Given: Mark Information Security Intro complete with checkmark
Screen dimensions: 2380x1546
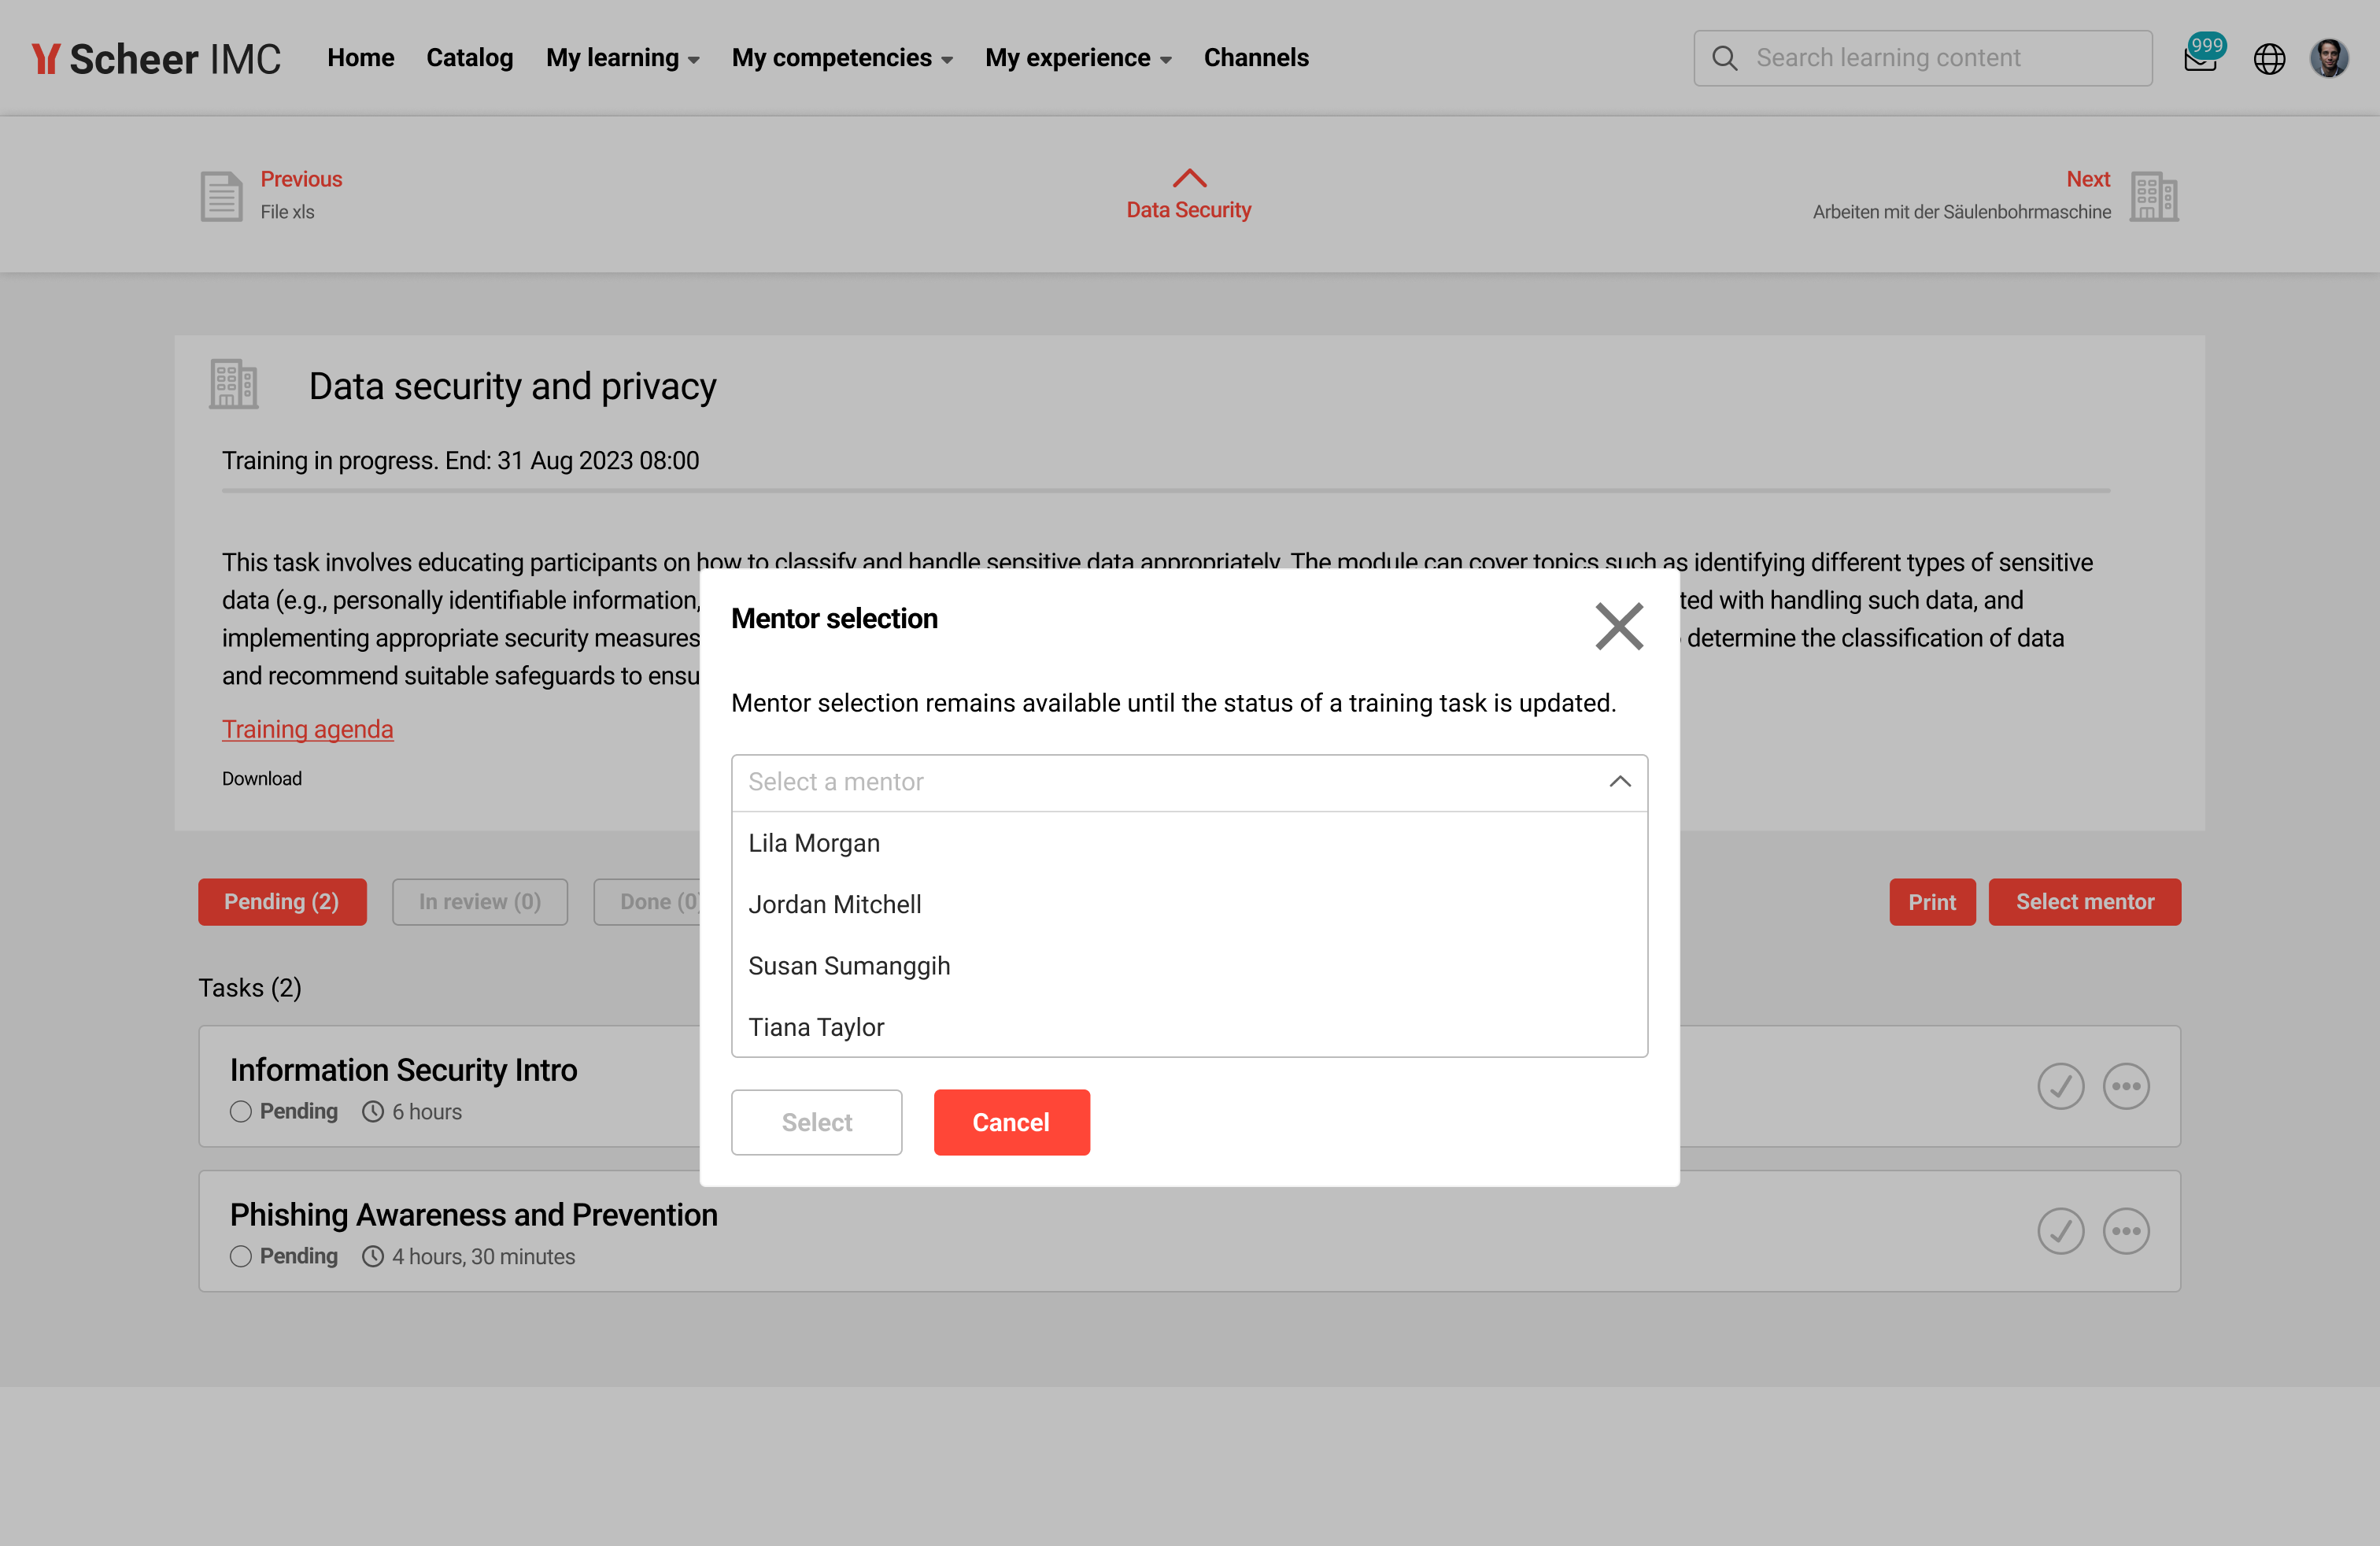Looking at the screenshot, I should pos(2061,1086).
